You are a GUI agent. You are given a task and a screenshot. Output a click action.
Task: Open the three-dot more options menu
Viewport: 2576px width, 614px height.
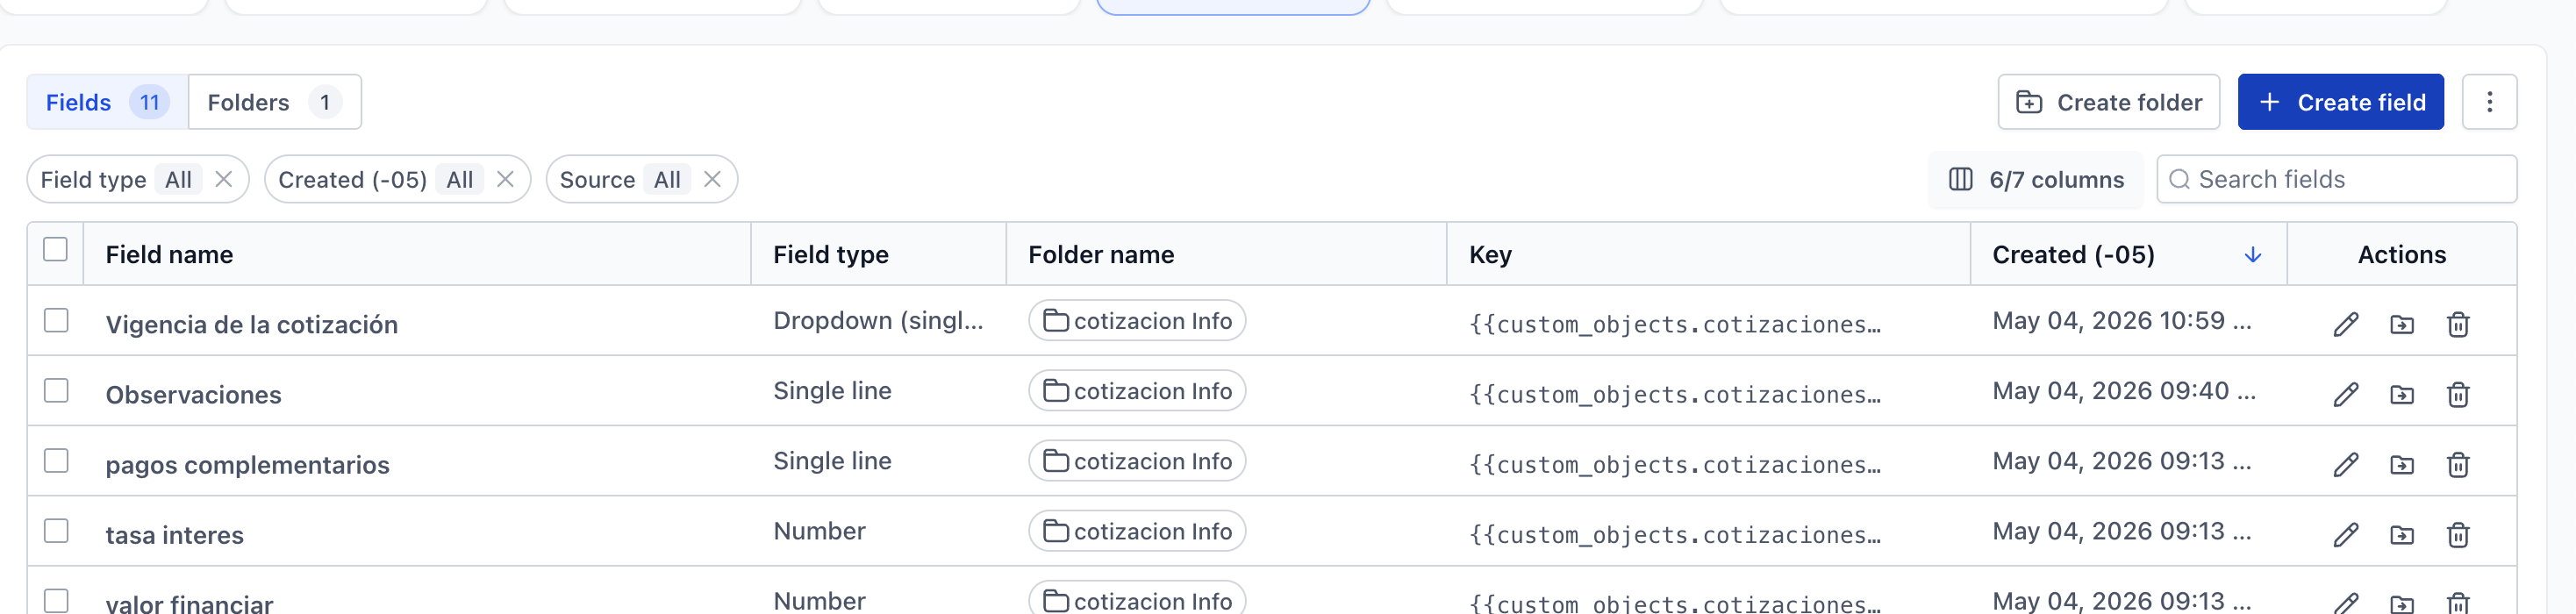click(x=2489, y=102)
